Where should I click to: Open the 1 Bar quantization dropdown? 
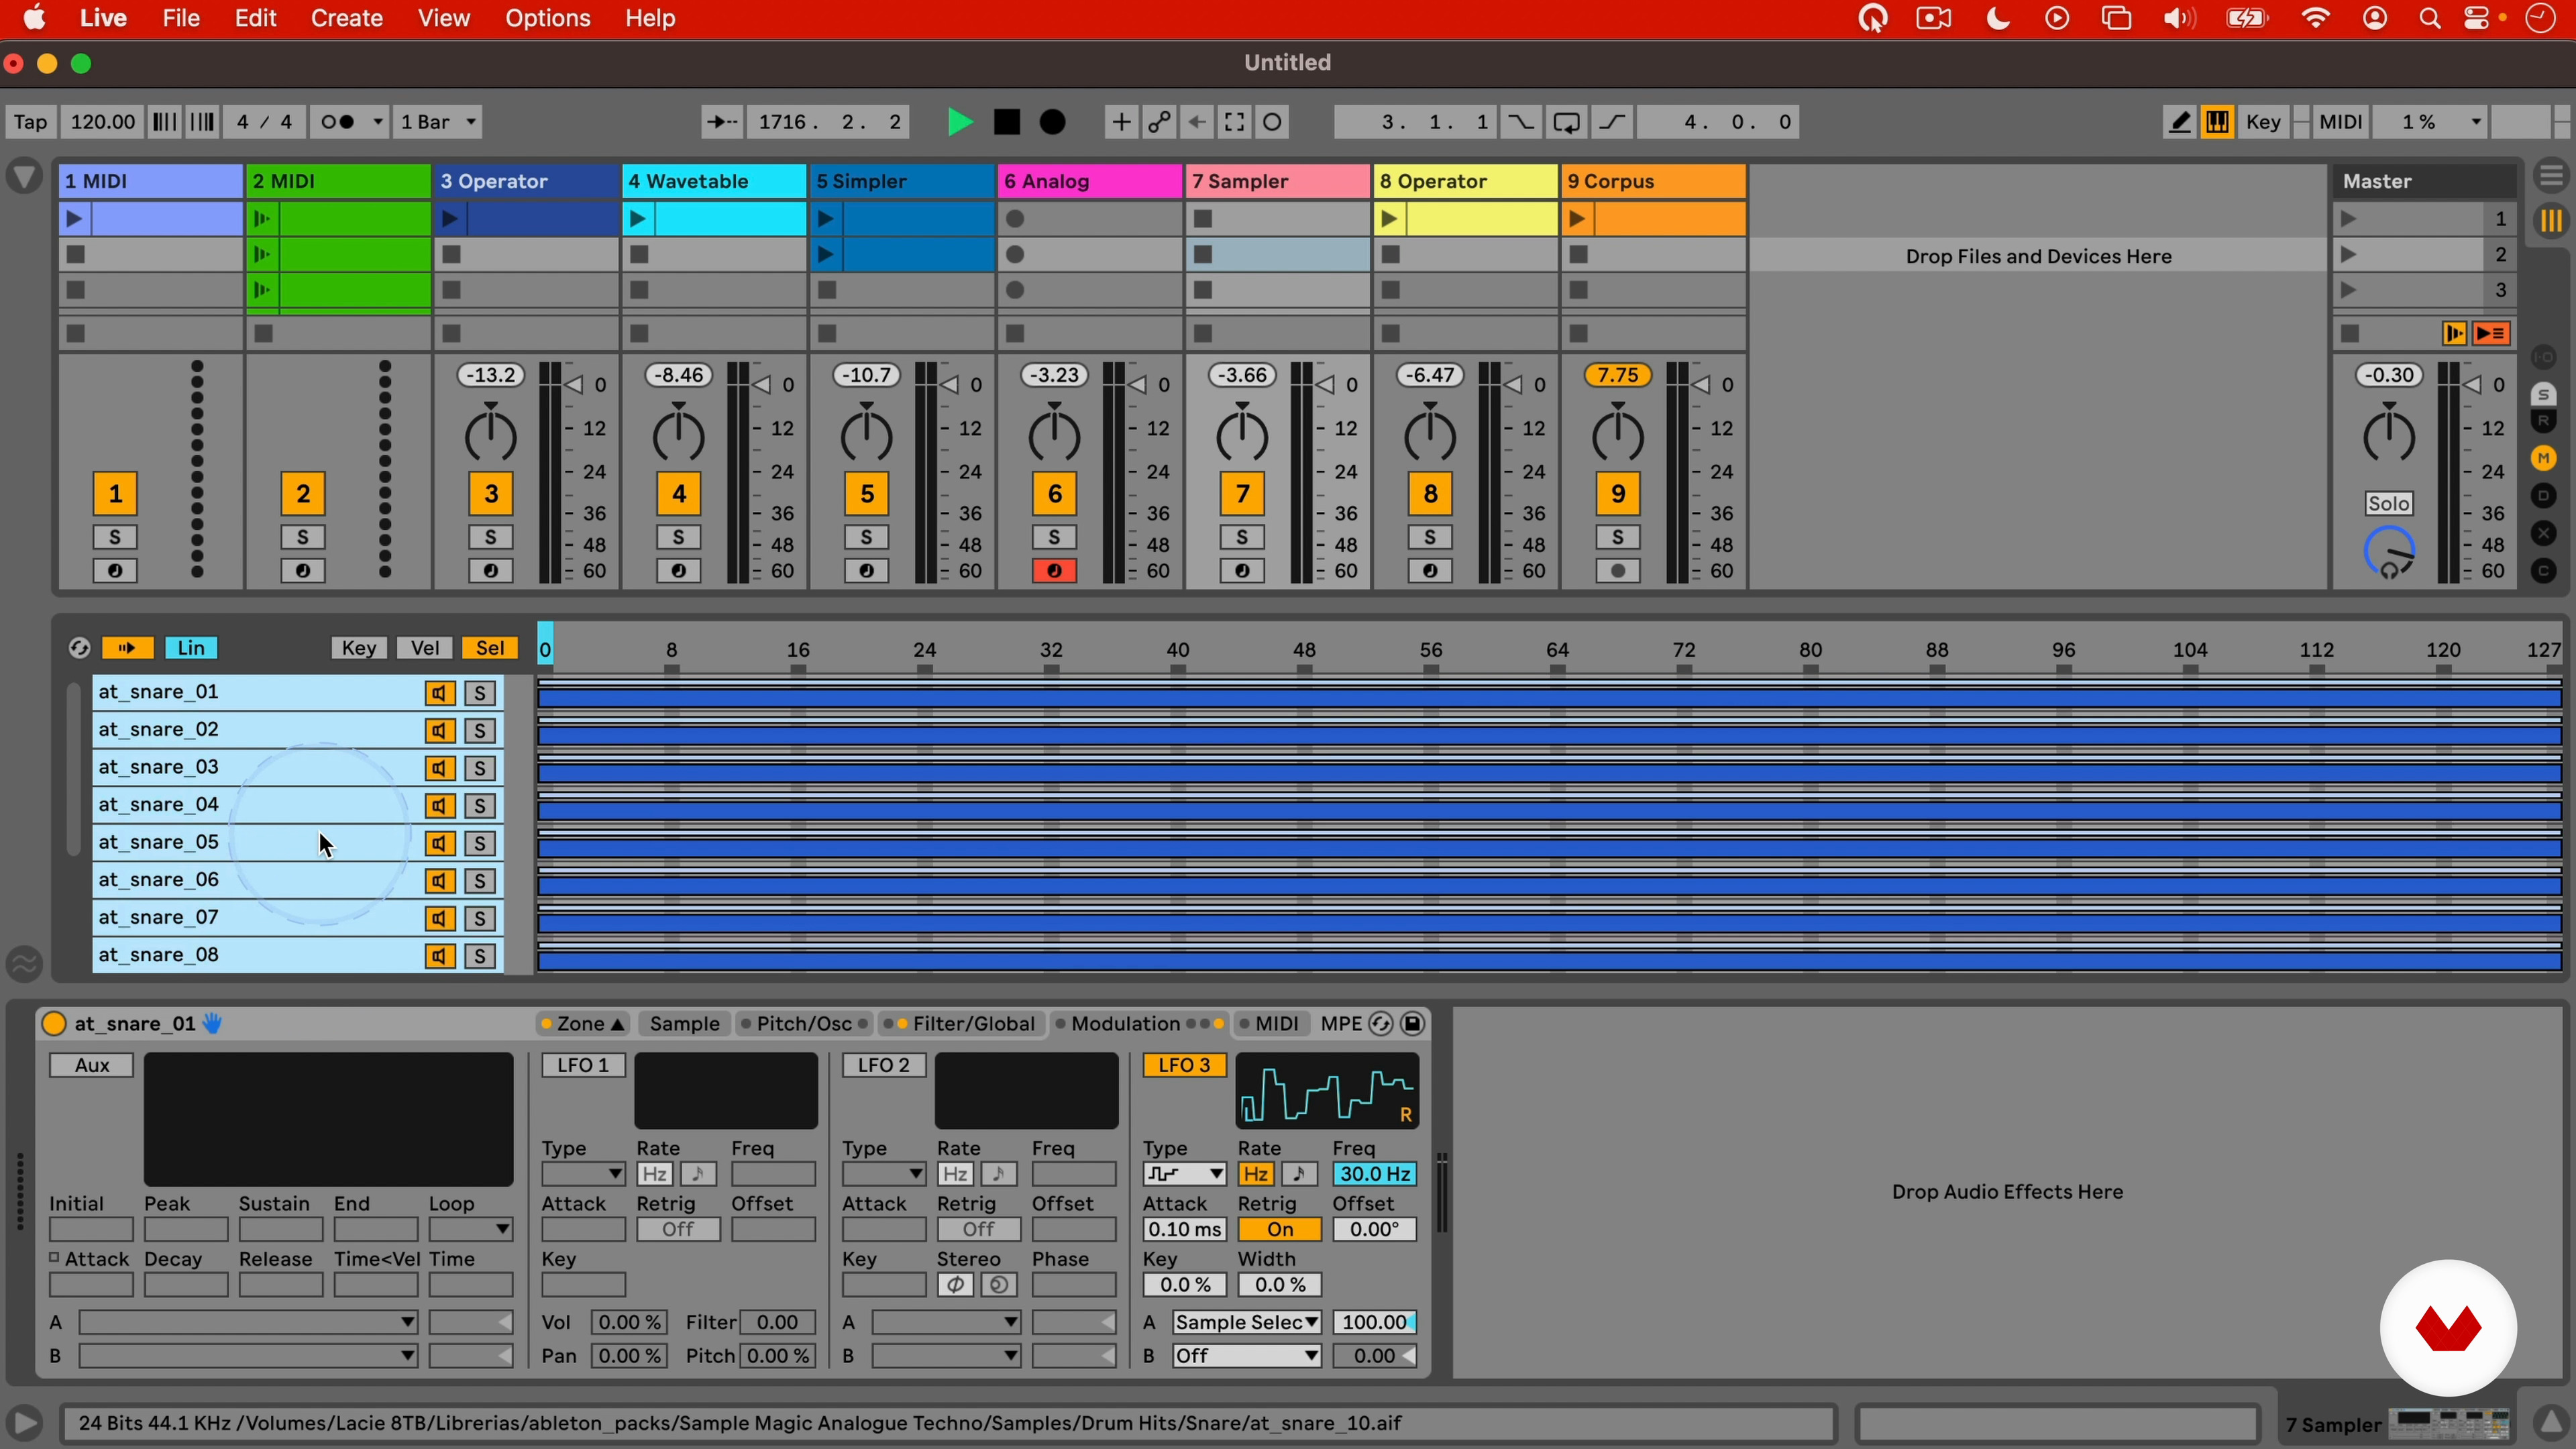click(x=439, y=122)
